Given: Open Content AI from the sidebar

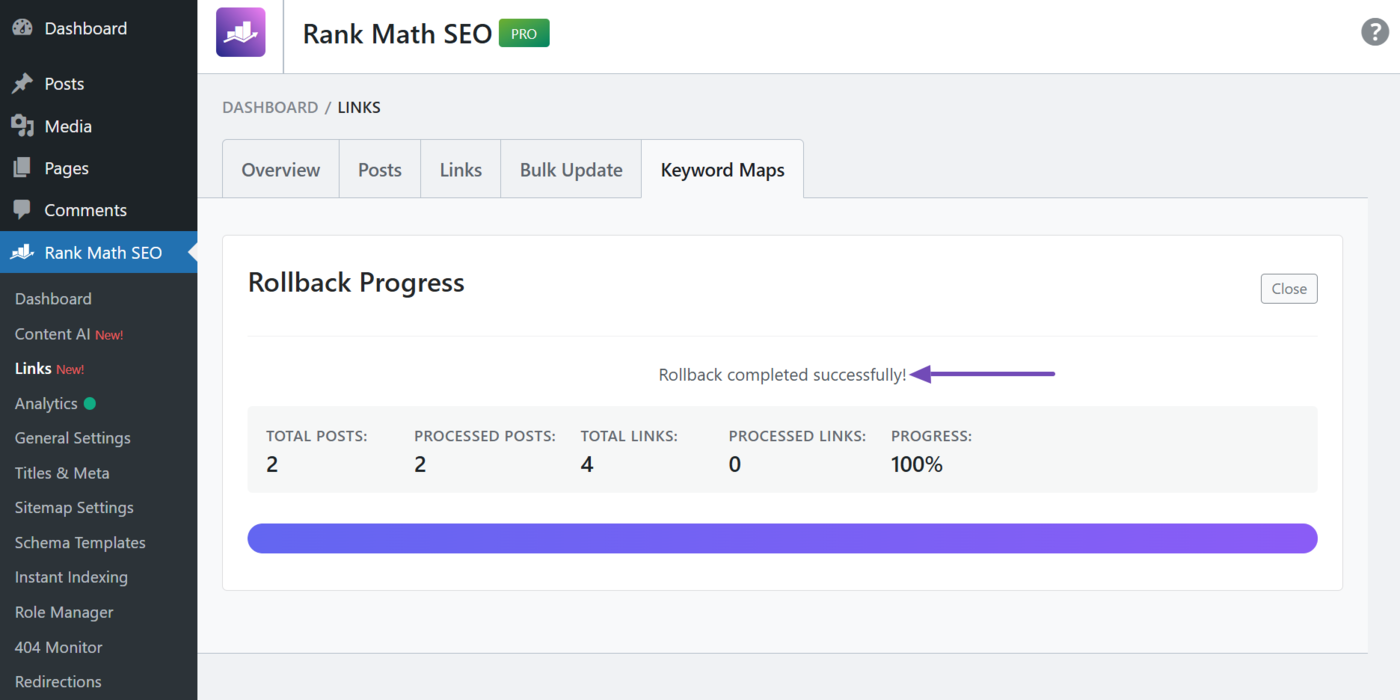Looking at the screenshot, I should pos(63,333).
